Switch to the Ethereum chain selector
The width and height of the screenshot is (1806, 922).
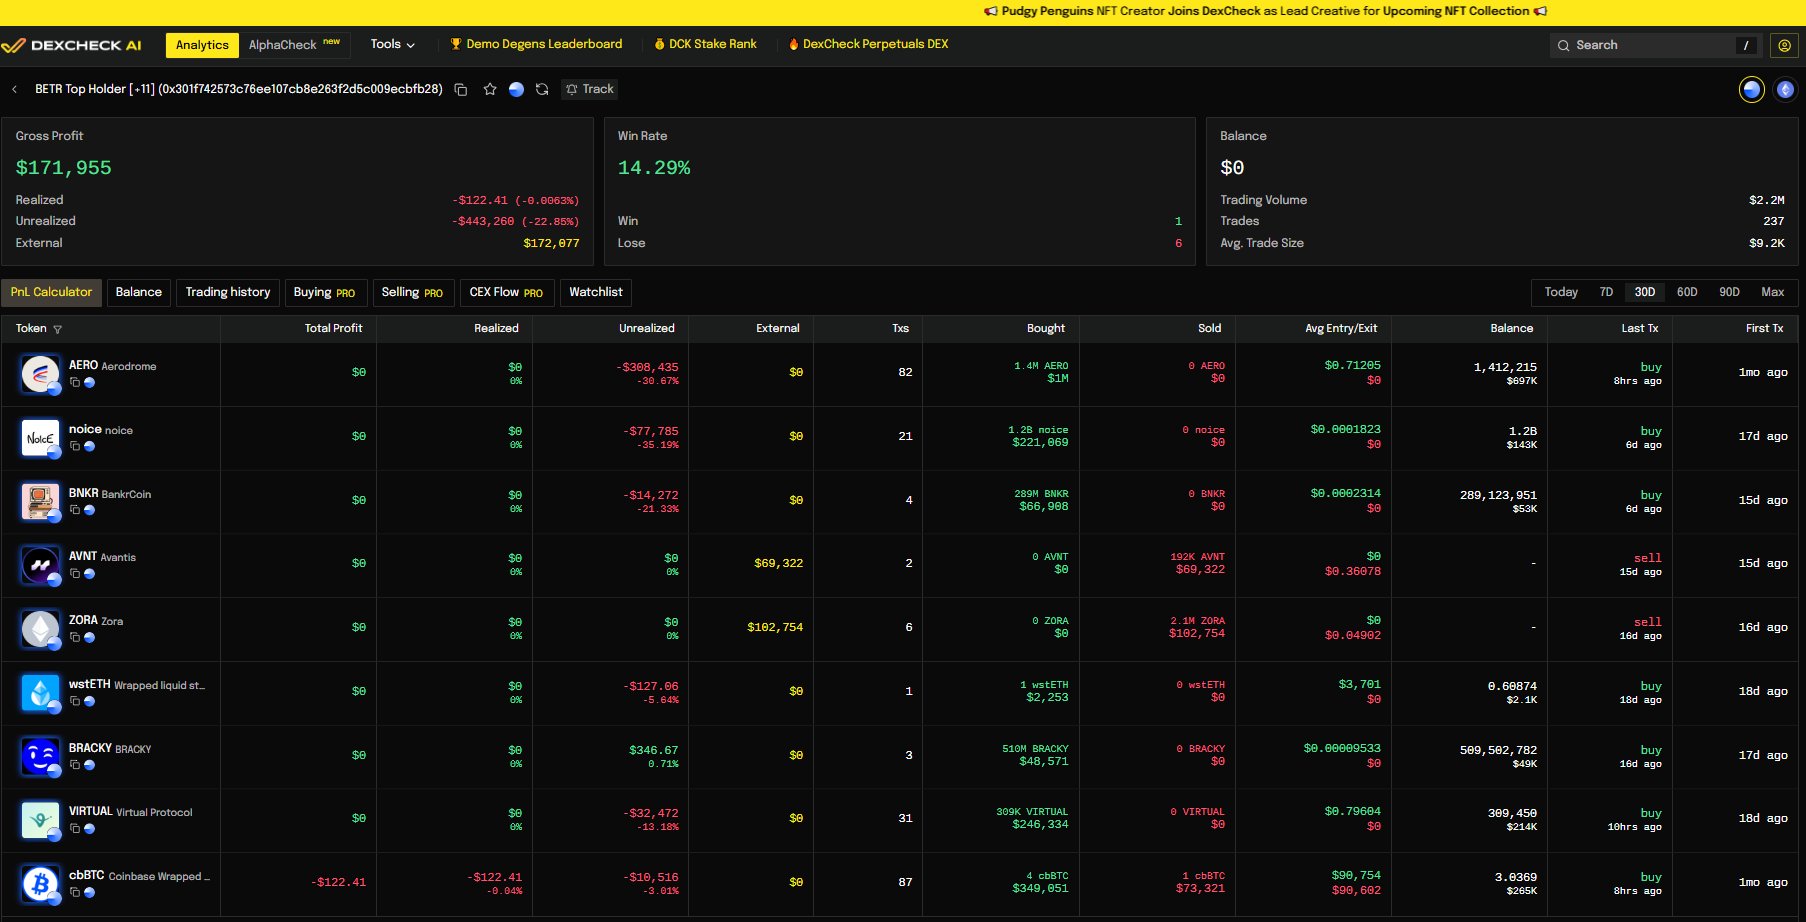pos(1785,90)
